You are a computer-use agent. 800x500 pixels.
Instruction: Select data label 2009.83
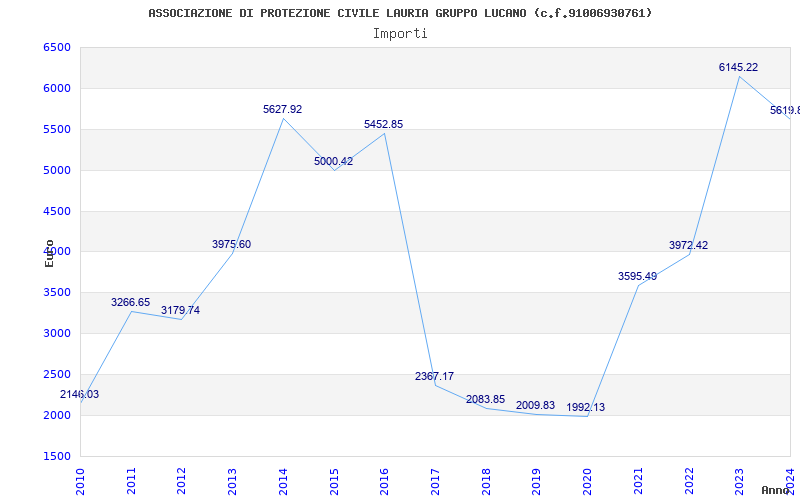pyautogui.click(x=536, y=406)
